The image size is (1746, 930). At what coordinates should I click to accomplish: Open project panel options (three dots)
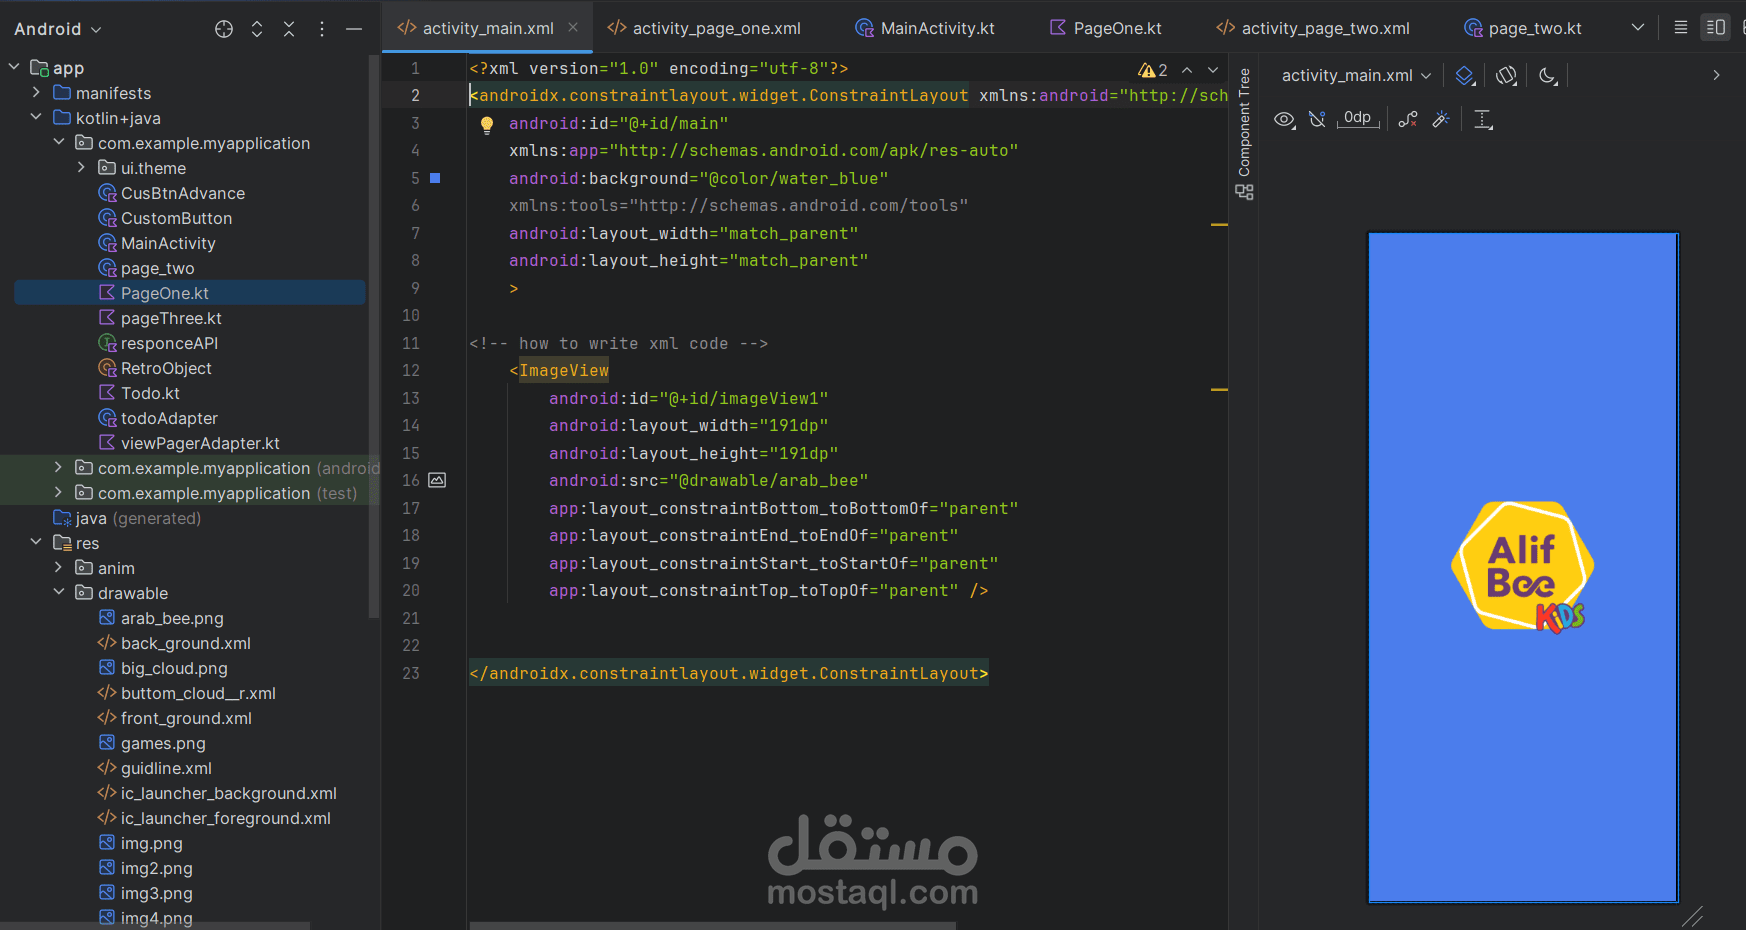point(322,29)
